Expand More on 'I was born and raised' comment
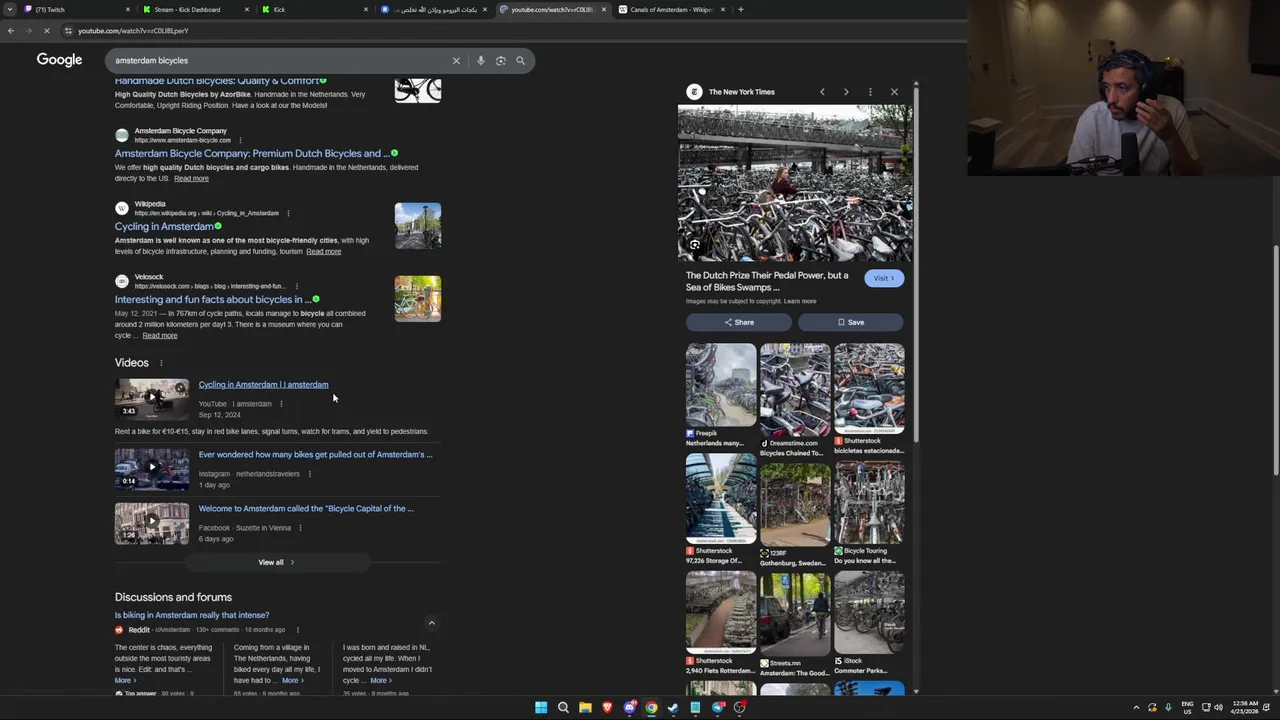Image resolution: width=1280 pixels, height=720 pixels. pos(380,680)
